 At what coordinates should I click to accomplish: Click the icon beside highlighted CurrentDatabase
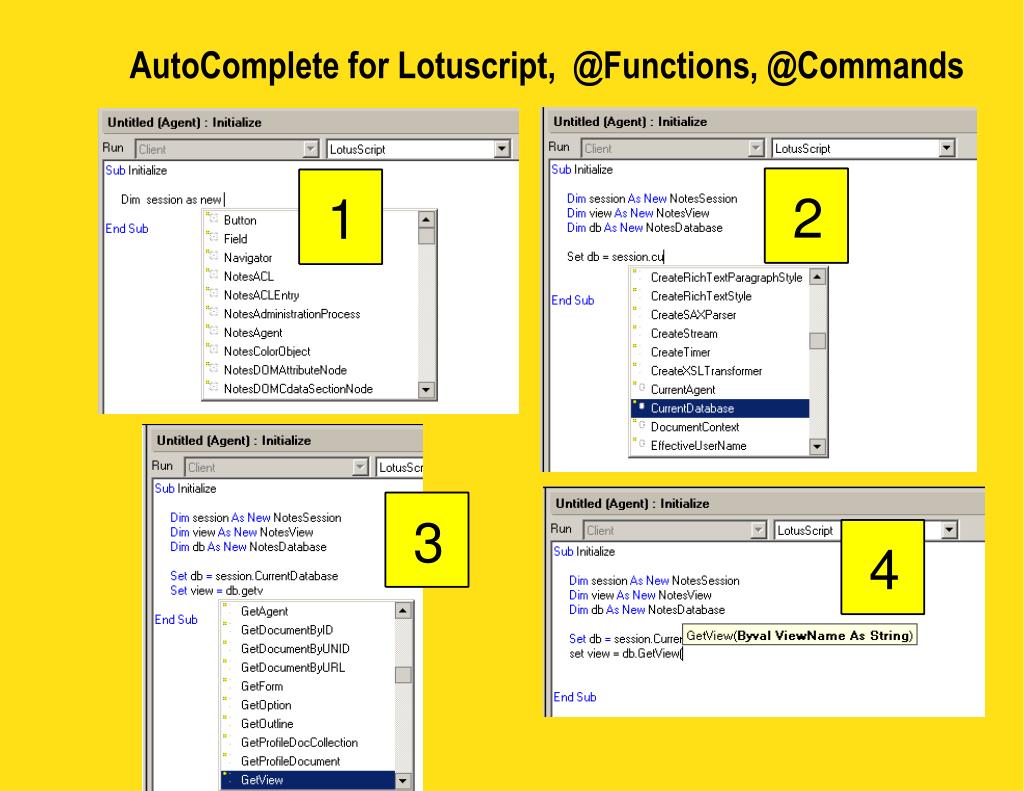639,406
